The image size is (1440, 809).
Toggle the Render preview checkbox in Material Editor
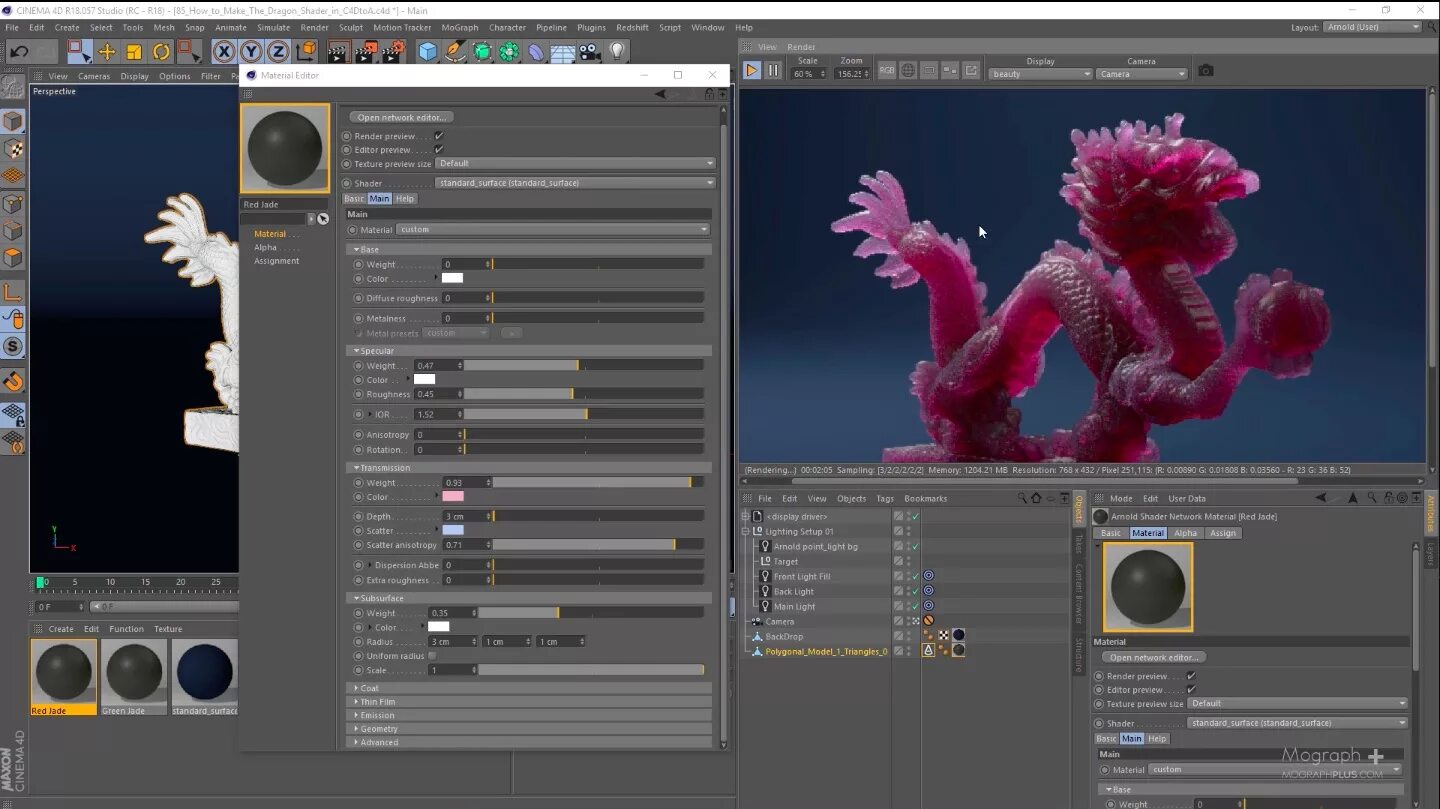[x=439, y=136]
